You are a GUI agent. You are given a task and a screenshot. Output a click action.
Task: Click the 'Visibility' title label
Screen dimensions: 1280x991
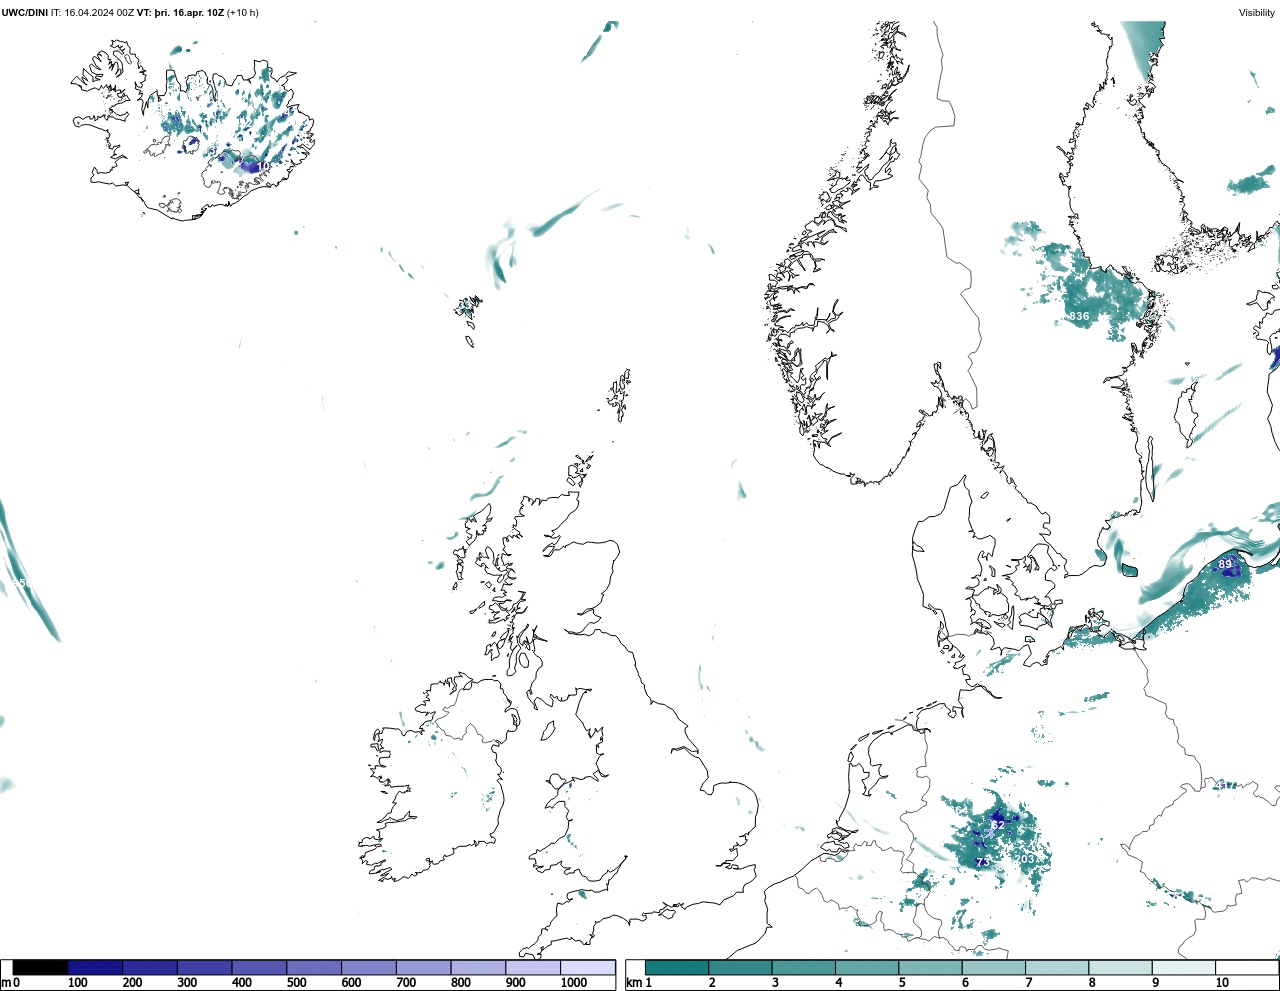pyautogui.click(x=1257, y=13)
